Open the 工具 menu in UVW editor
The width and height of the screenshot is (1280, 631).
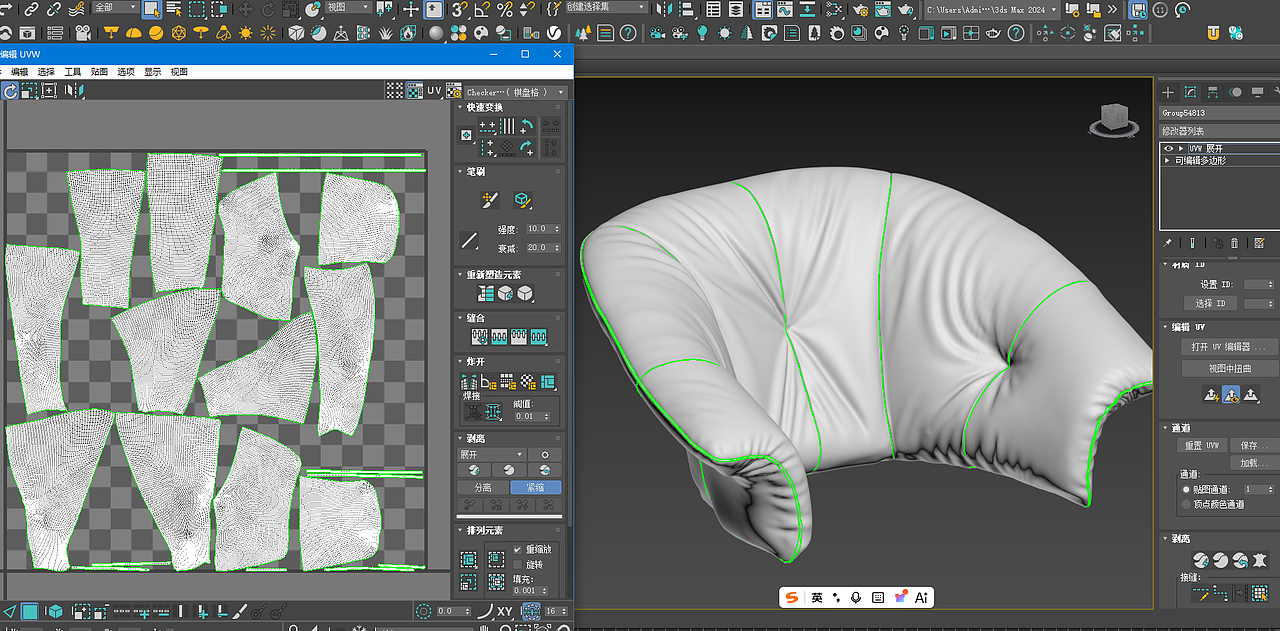pos(73,72)
